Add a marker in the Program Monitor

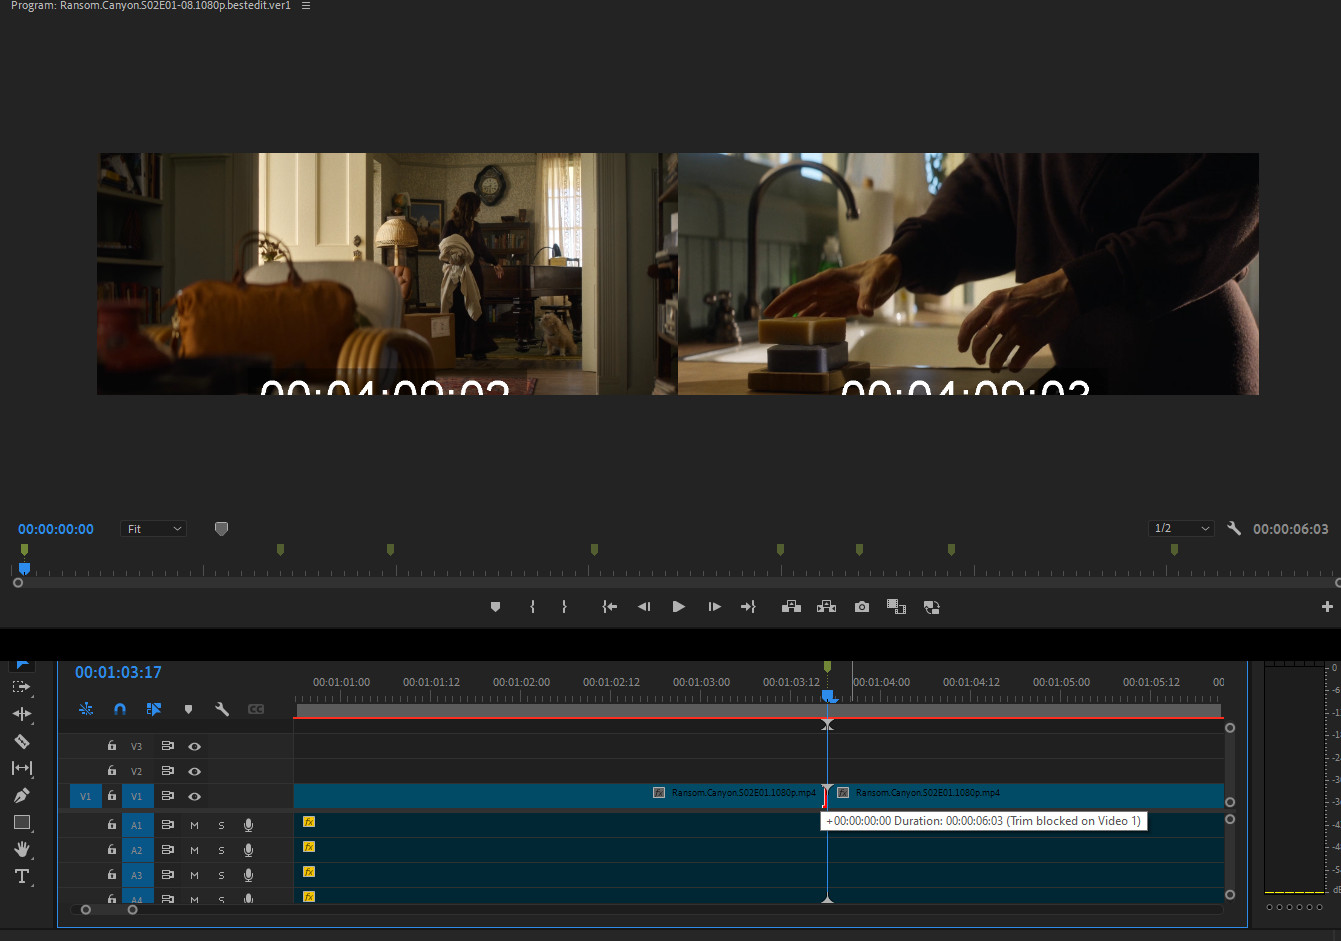tap(495, 607)
